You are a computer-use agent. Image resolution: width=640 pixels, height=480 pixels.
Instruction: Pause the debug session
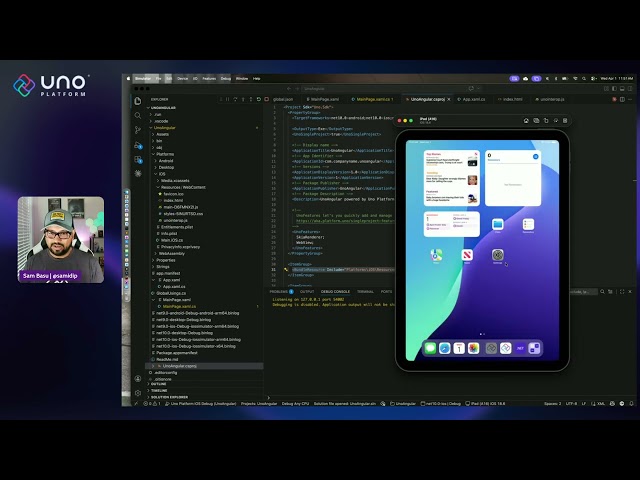tap(228, 99)
